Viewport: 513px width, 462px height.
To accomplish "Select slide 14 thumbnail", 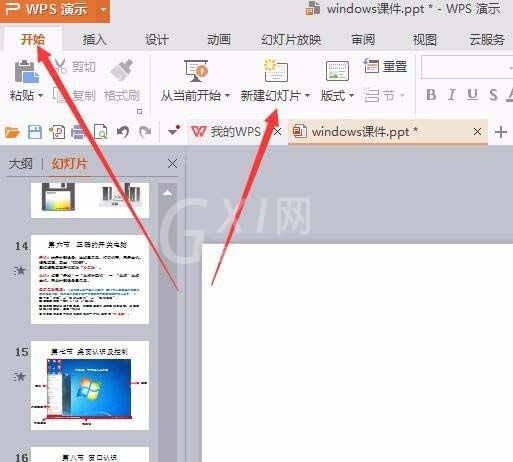I will (x=90, y=279).
